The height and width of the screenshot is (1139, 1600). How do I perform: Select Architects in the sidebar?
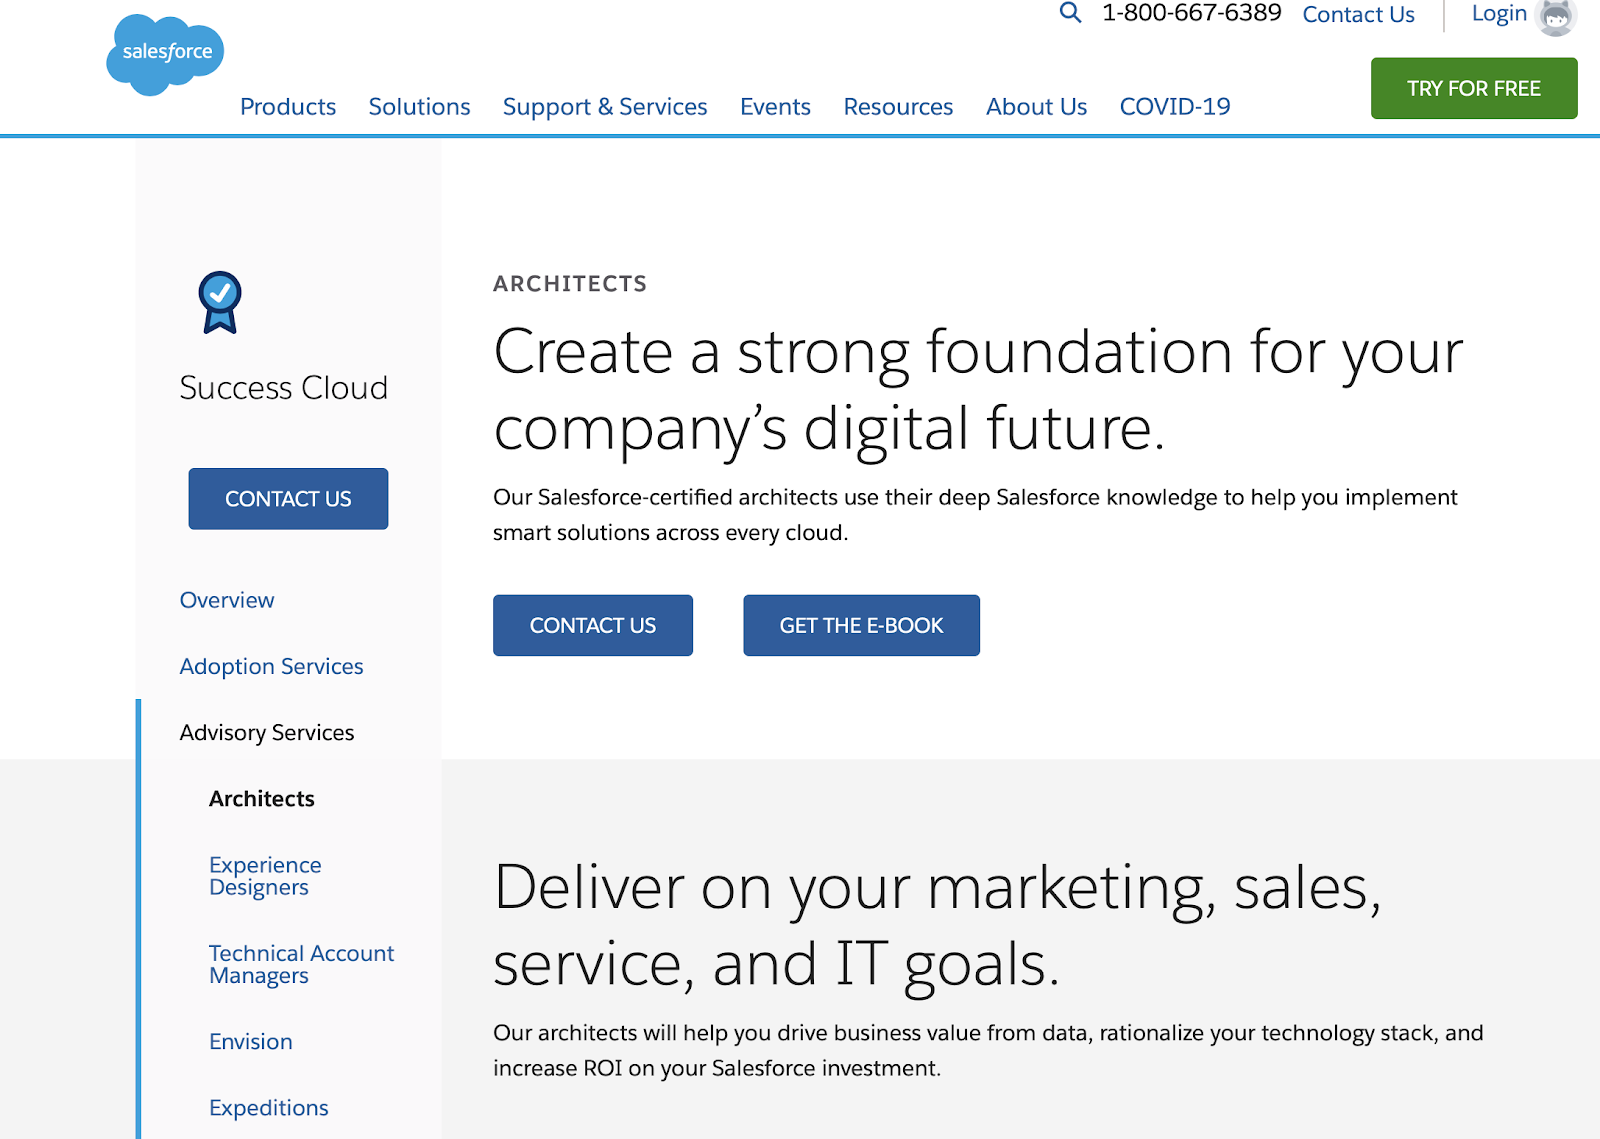[262, 799]
